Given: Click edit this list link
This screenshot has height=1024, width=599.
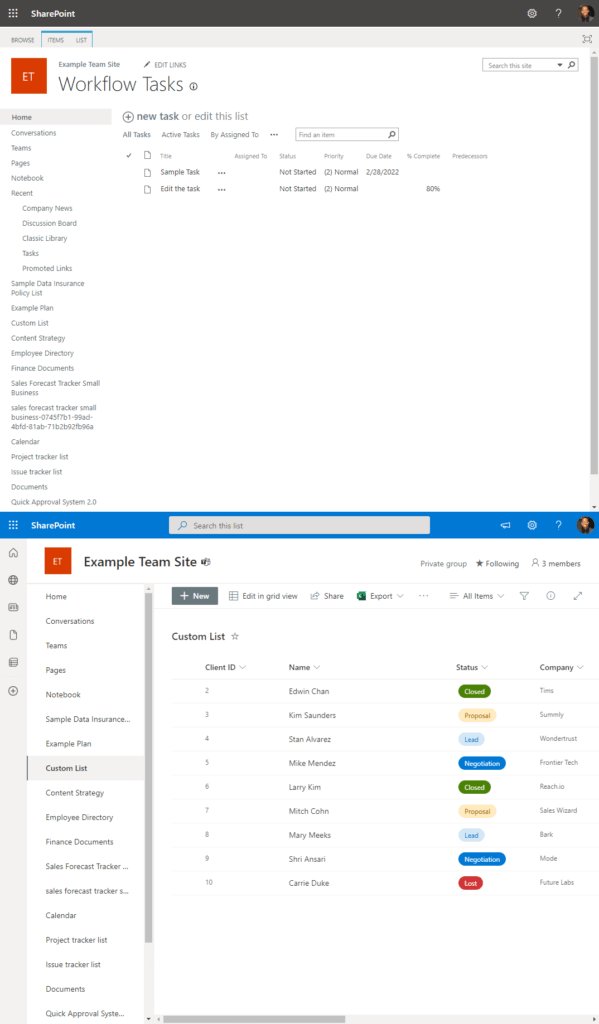Looking at the screenshot, I should pyautogui.click(x=222, y=116).
